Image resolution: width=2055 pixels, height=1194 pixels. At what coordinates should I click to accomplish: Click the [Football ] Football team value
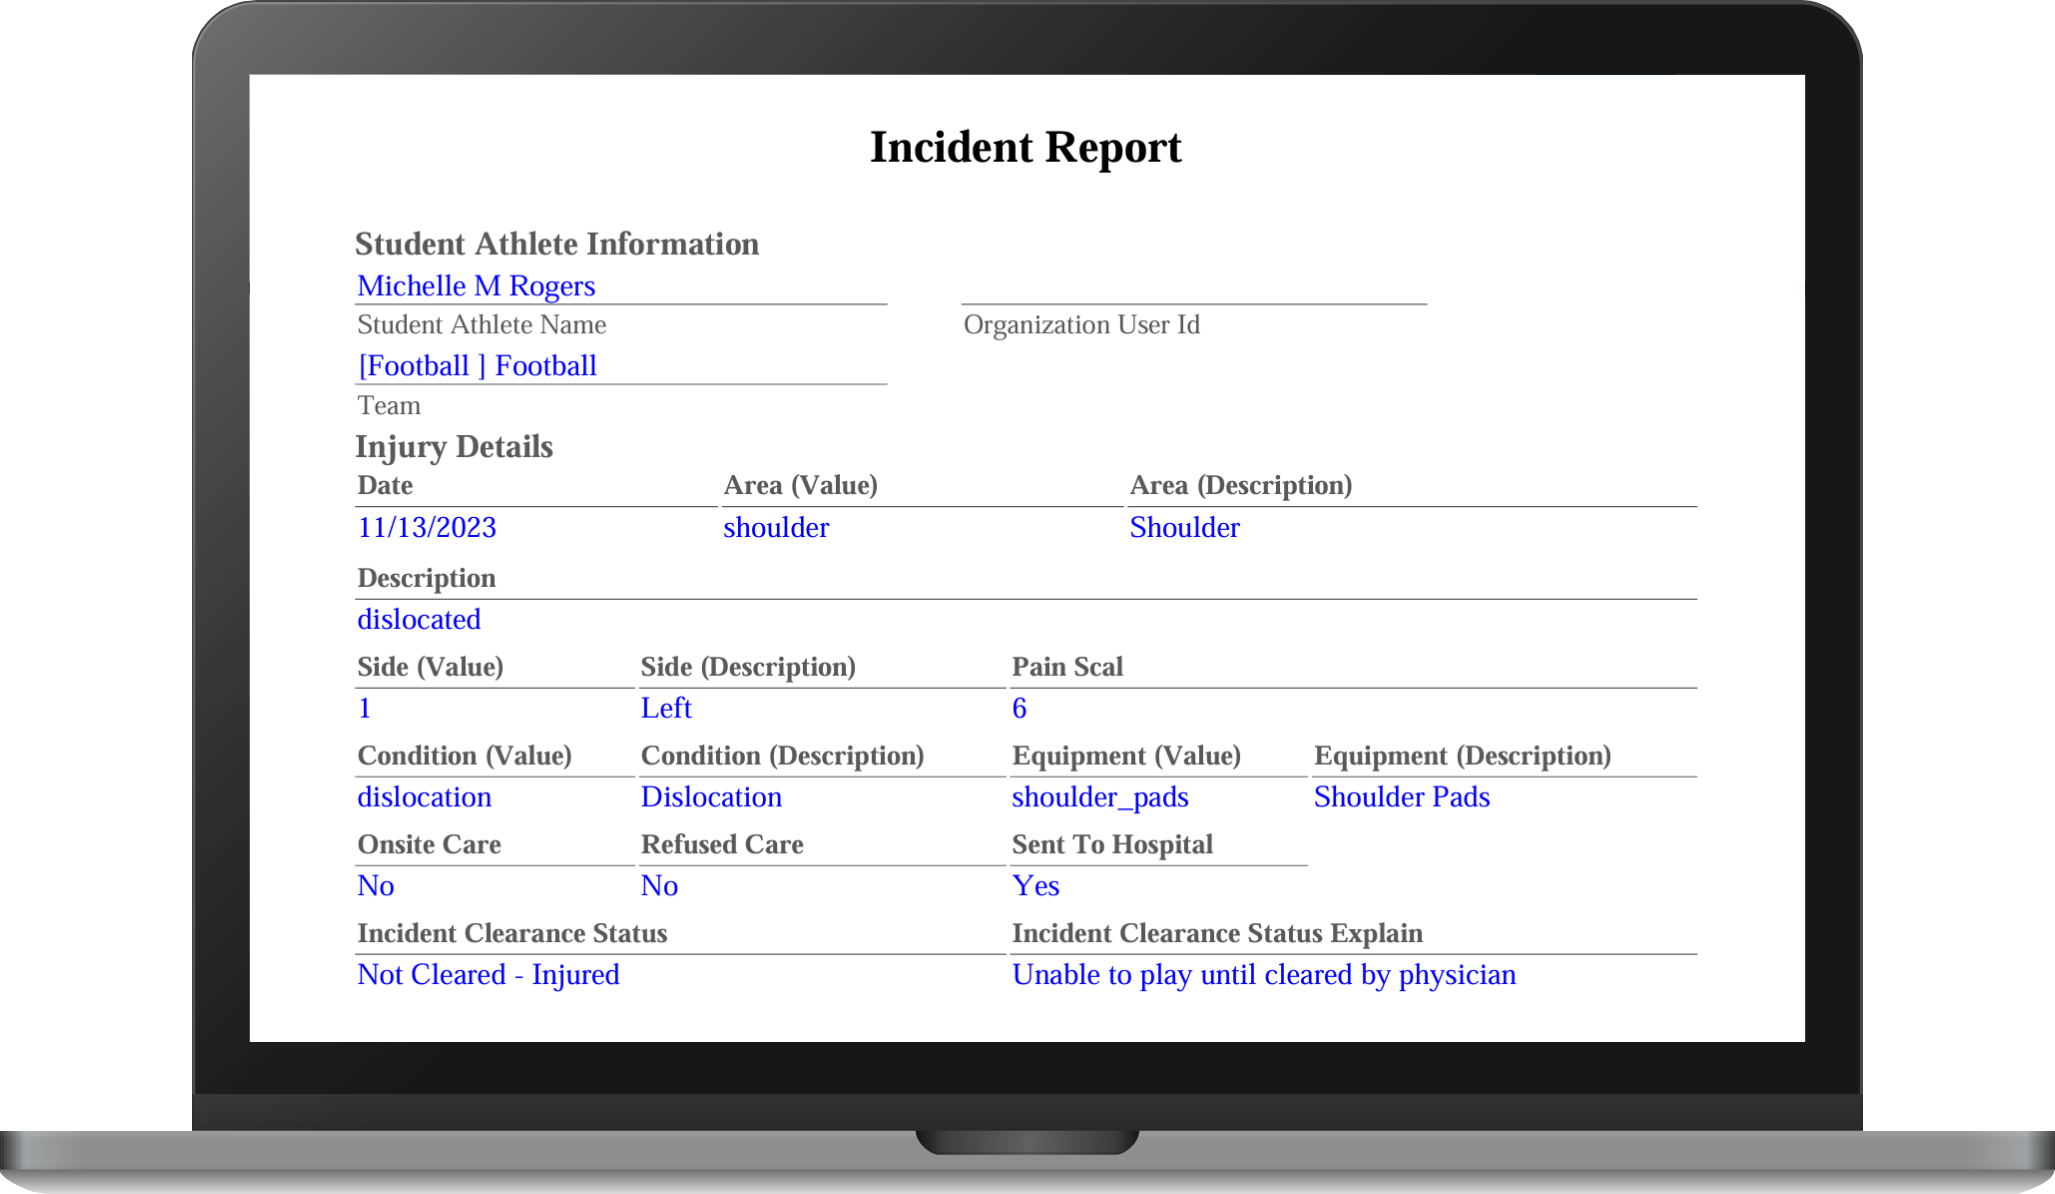point(477,366)
